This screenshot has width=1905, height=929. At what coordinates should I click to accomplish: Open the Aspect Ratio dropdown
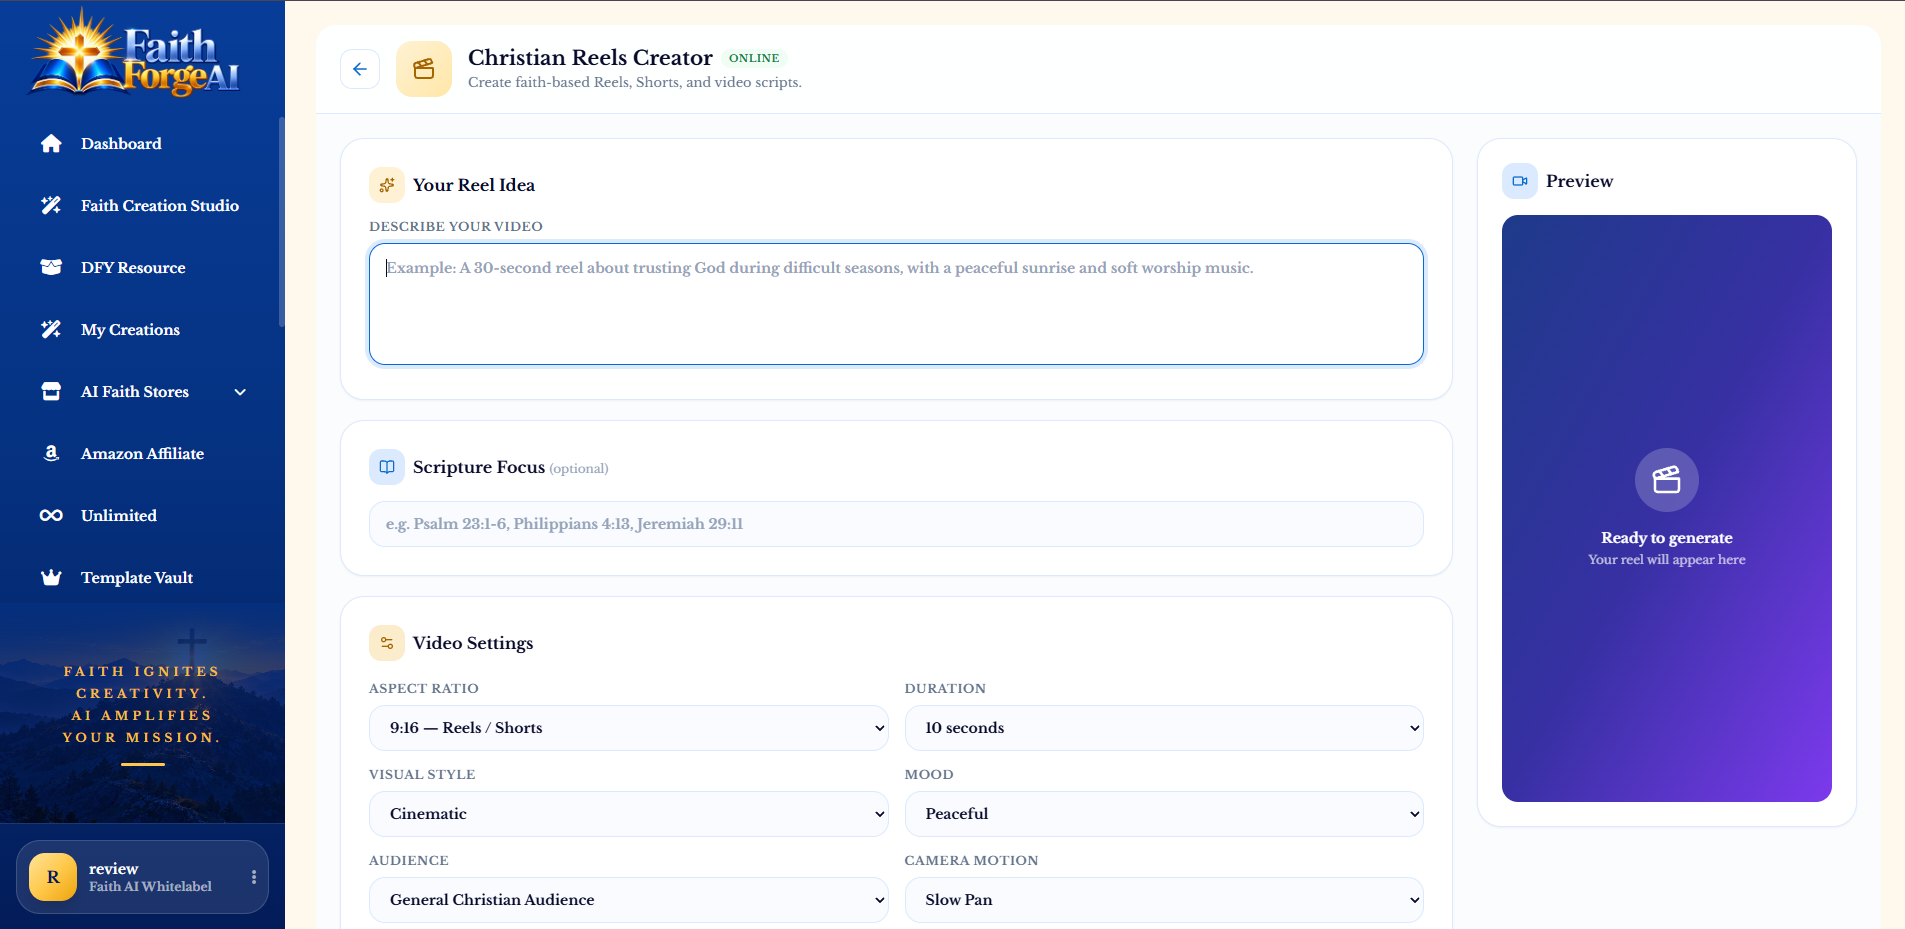click(x=628, y=728)
